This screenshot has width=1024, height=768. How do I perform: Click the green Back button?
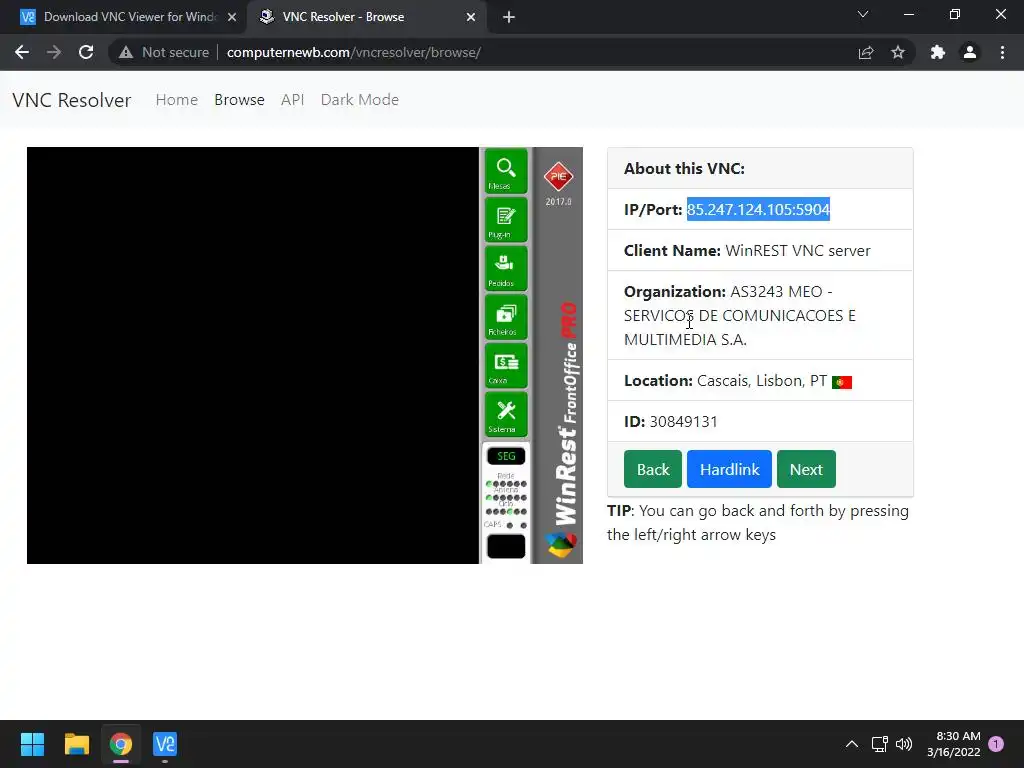click(652, 469)
